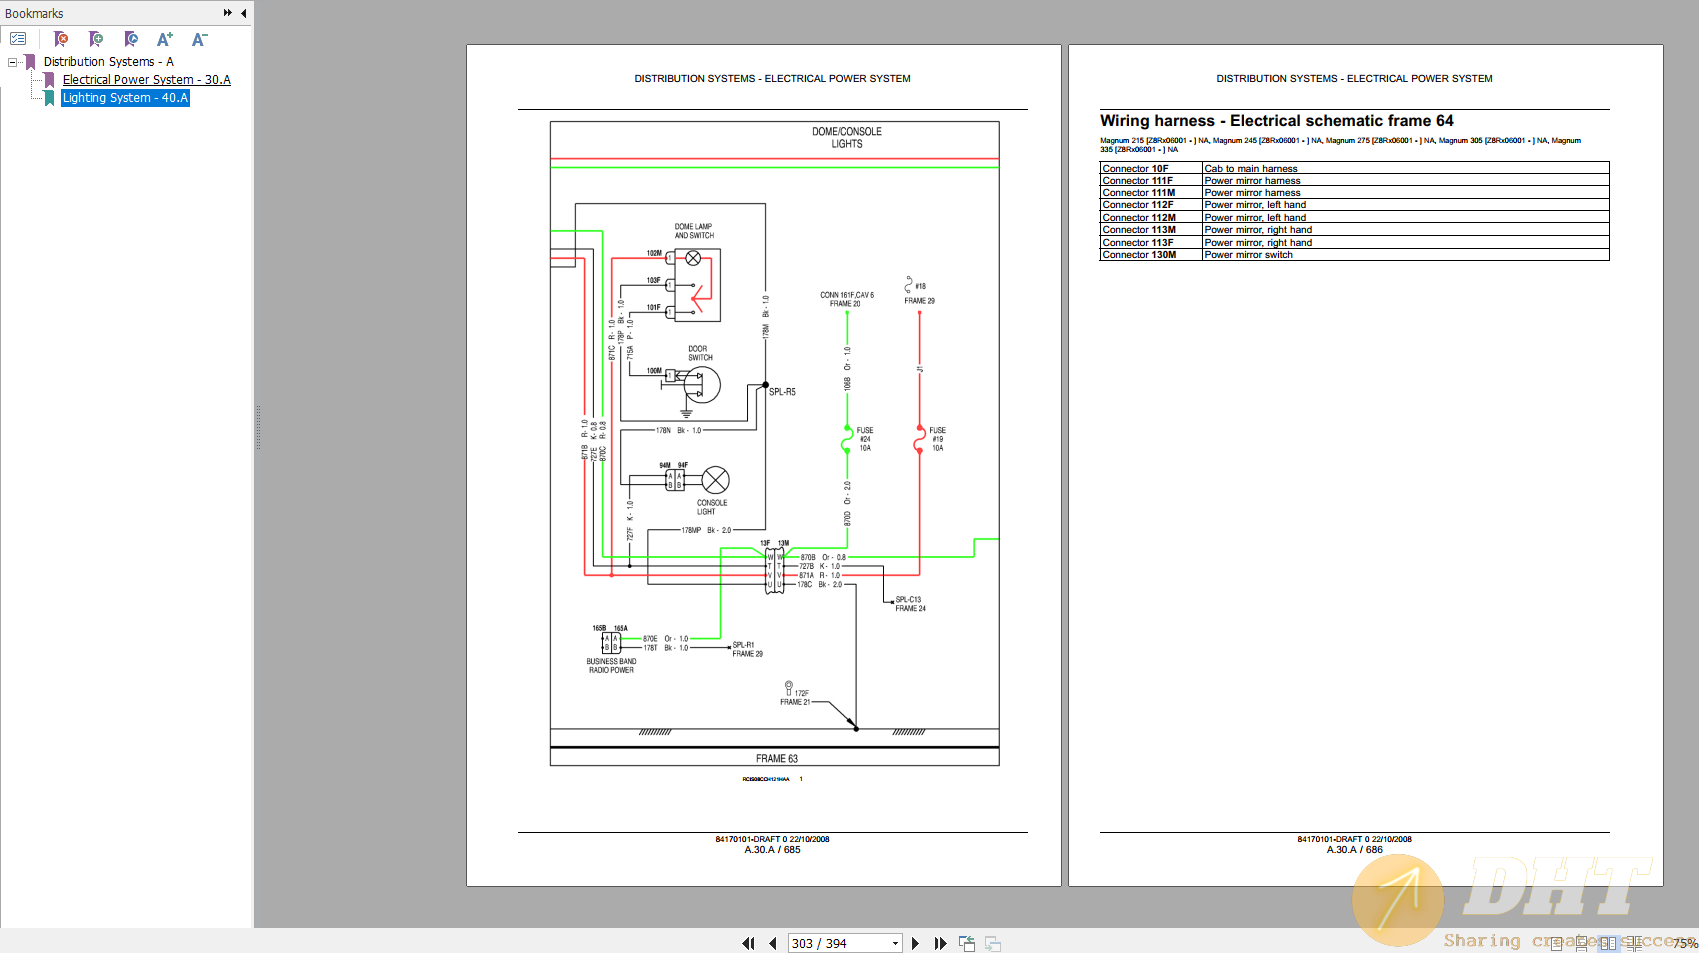Increase bookmark text size with A+ icon
The image size is (1699, 953).
[x=164, y=38]
